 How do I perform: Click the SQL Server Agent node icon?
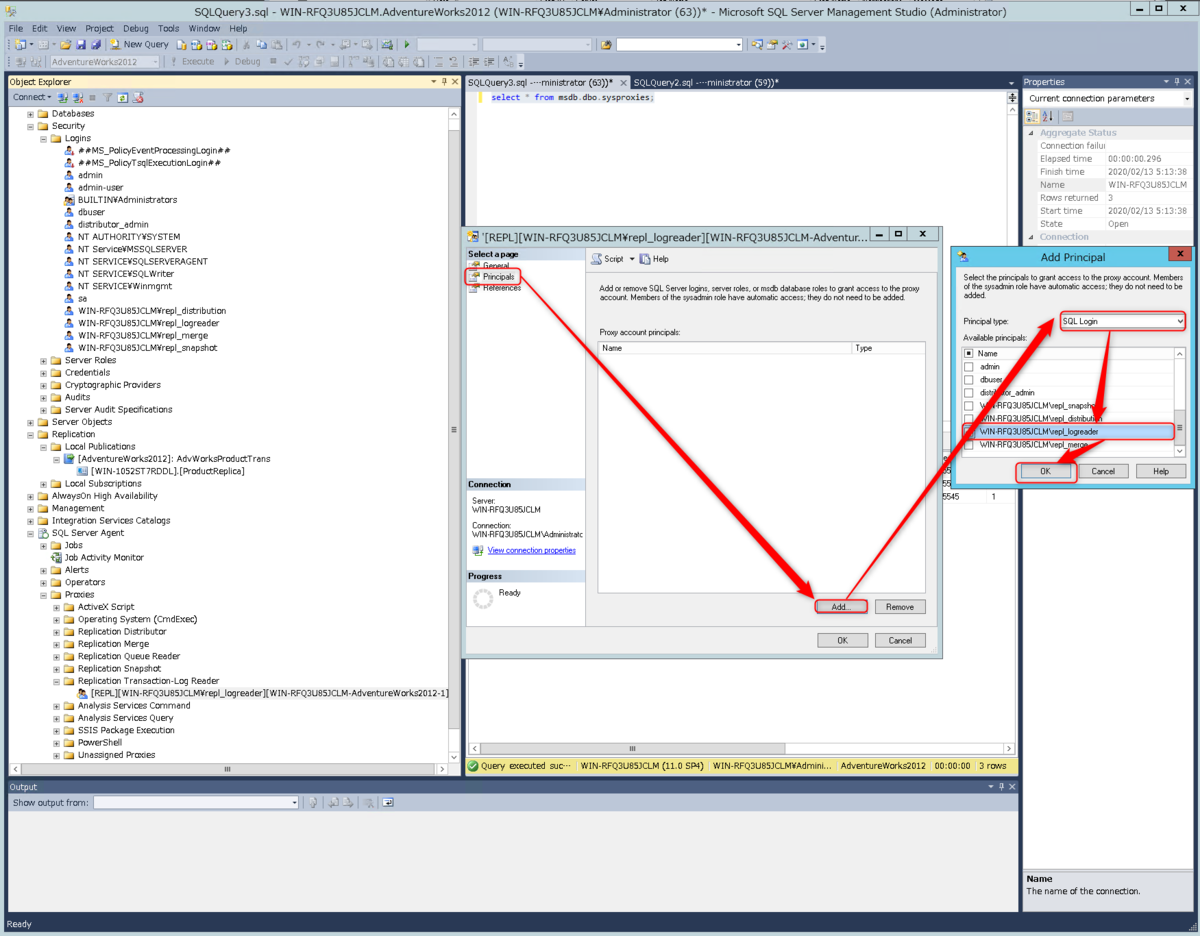coord(43,533)
